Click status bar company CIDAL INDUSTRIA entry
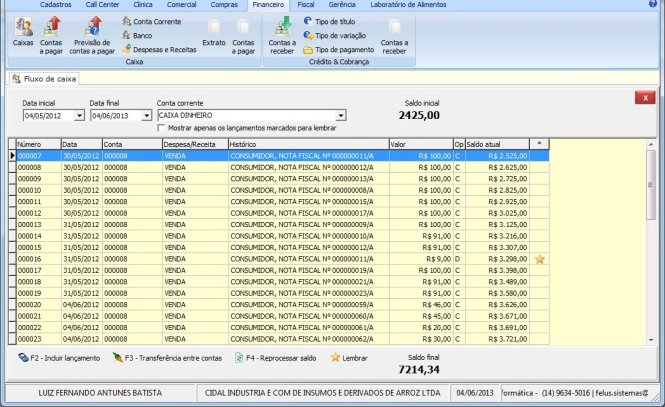The width and height of the screenshot is (665, 407). 322,393
